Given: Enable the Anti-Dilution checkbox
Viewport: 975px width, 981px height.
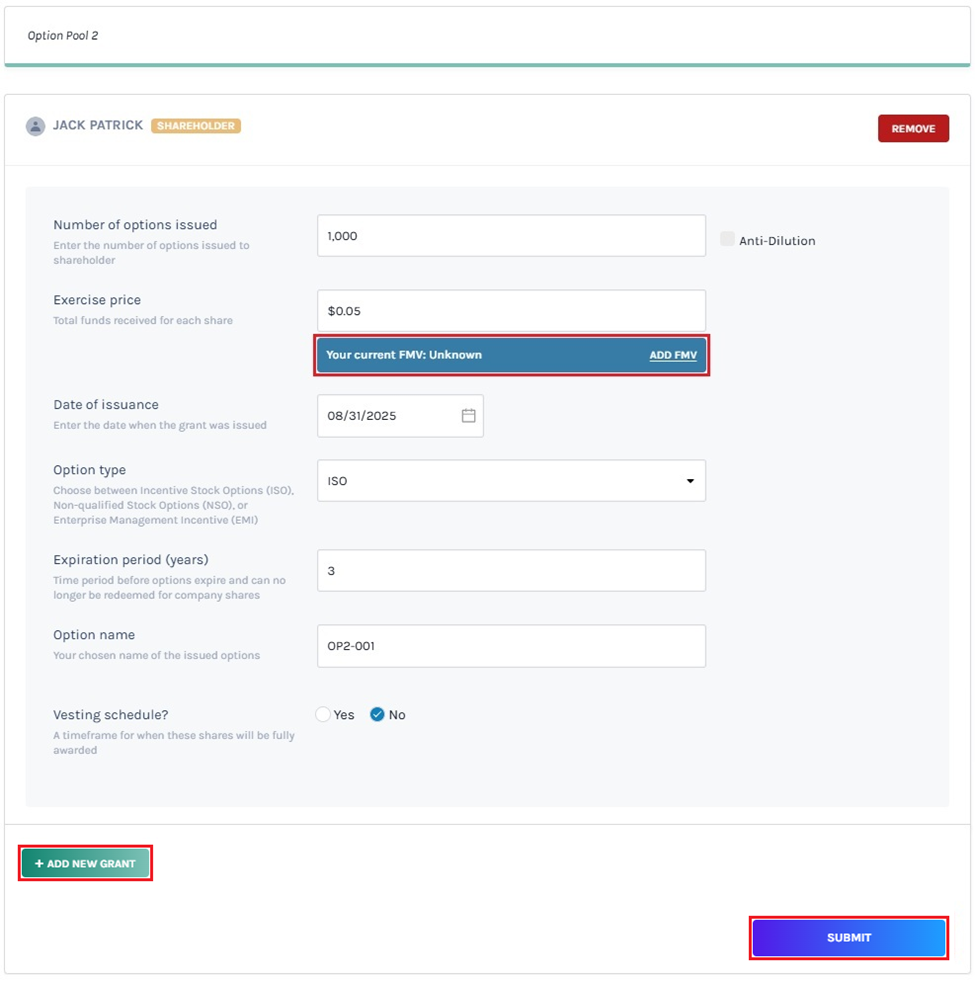Looking at the screenshot, I should (x=727, y=240).
